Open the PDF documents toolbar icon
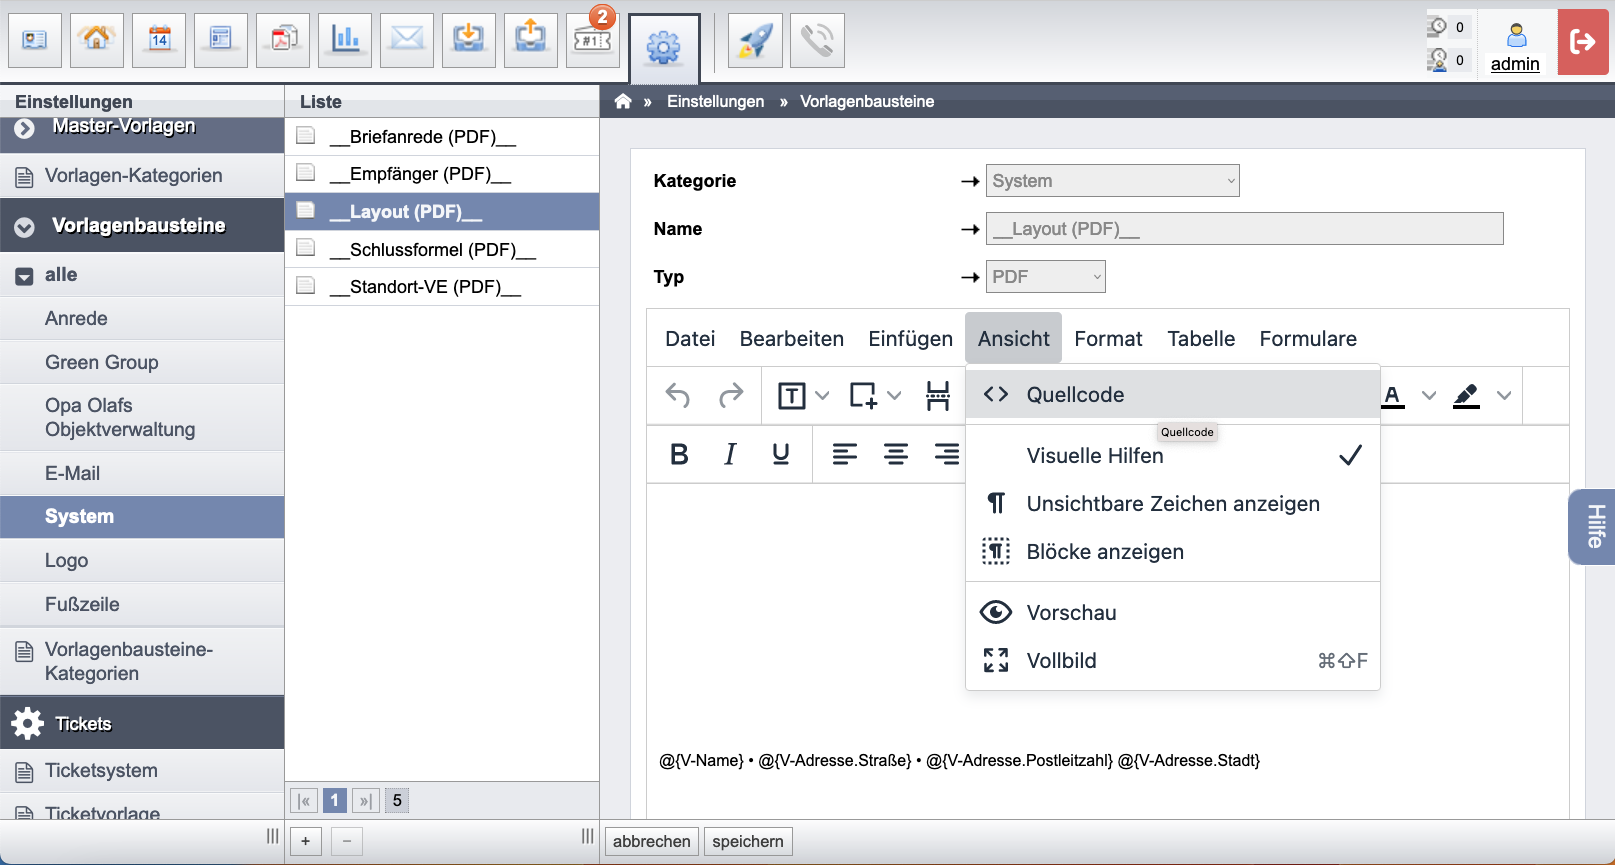The image size is (1615, 865). [x=283, y=40]
